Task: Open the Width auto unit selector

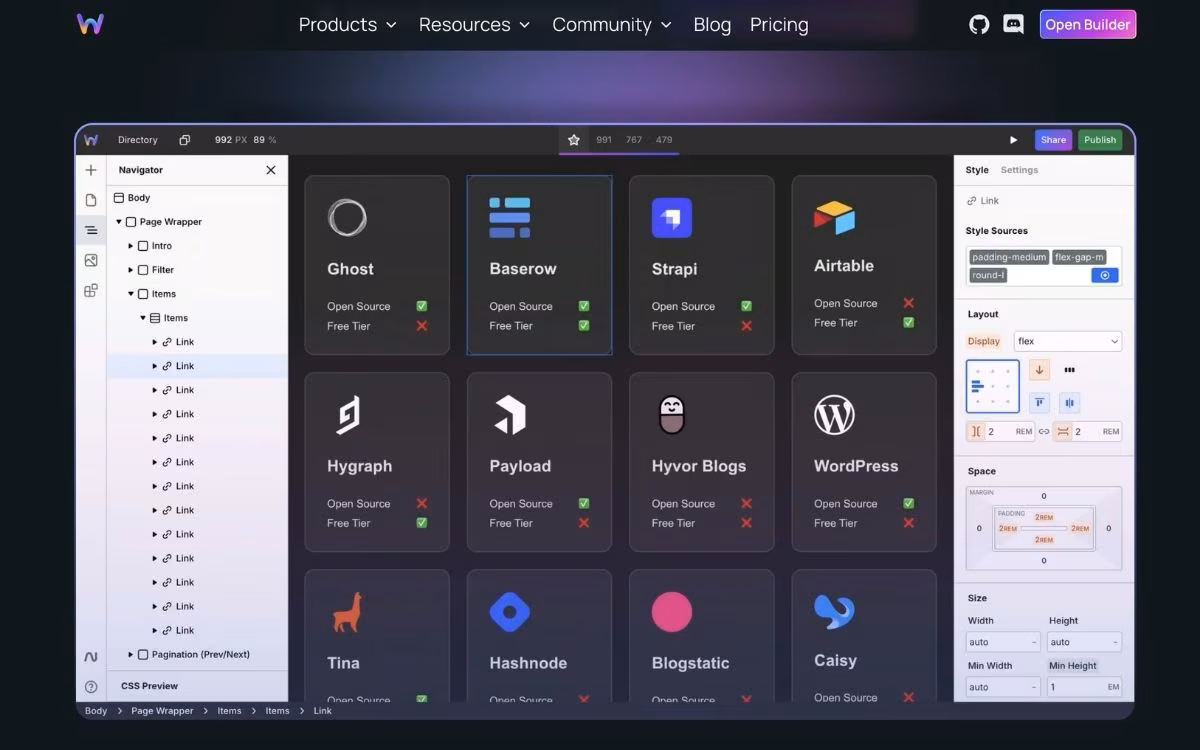Action: pos(1033,642)
